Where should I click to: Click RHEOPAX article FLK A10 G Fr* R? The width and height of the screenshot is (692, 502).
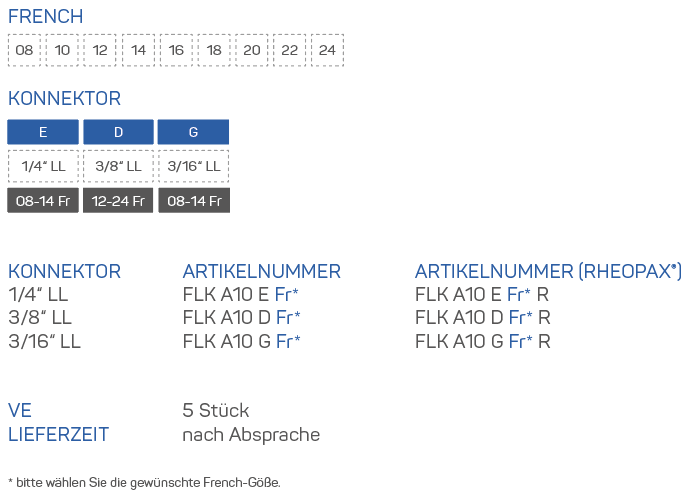[x=482, y=341]
